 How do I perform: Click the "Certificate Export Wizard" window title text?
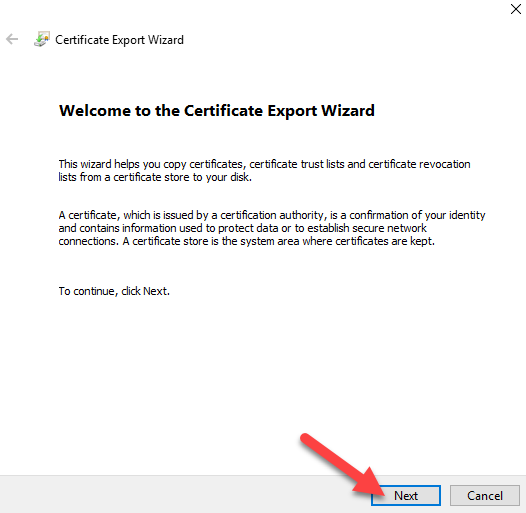(x=119, y=40)
